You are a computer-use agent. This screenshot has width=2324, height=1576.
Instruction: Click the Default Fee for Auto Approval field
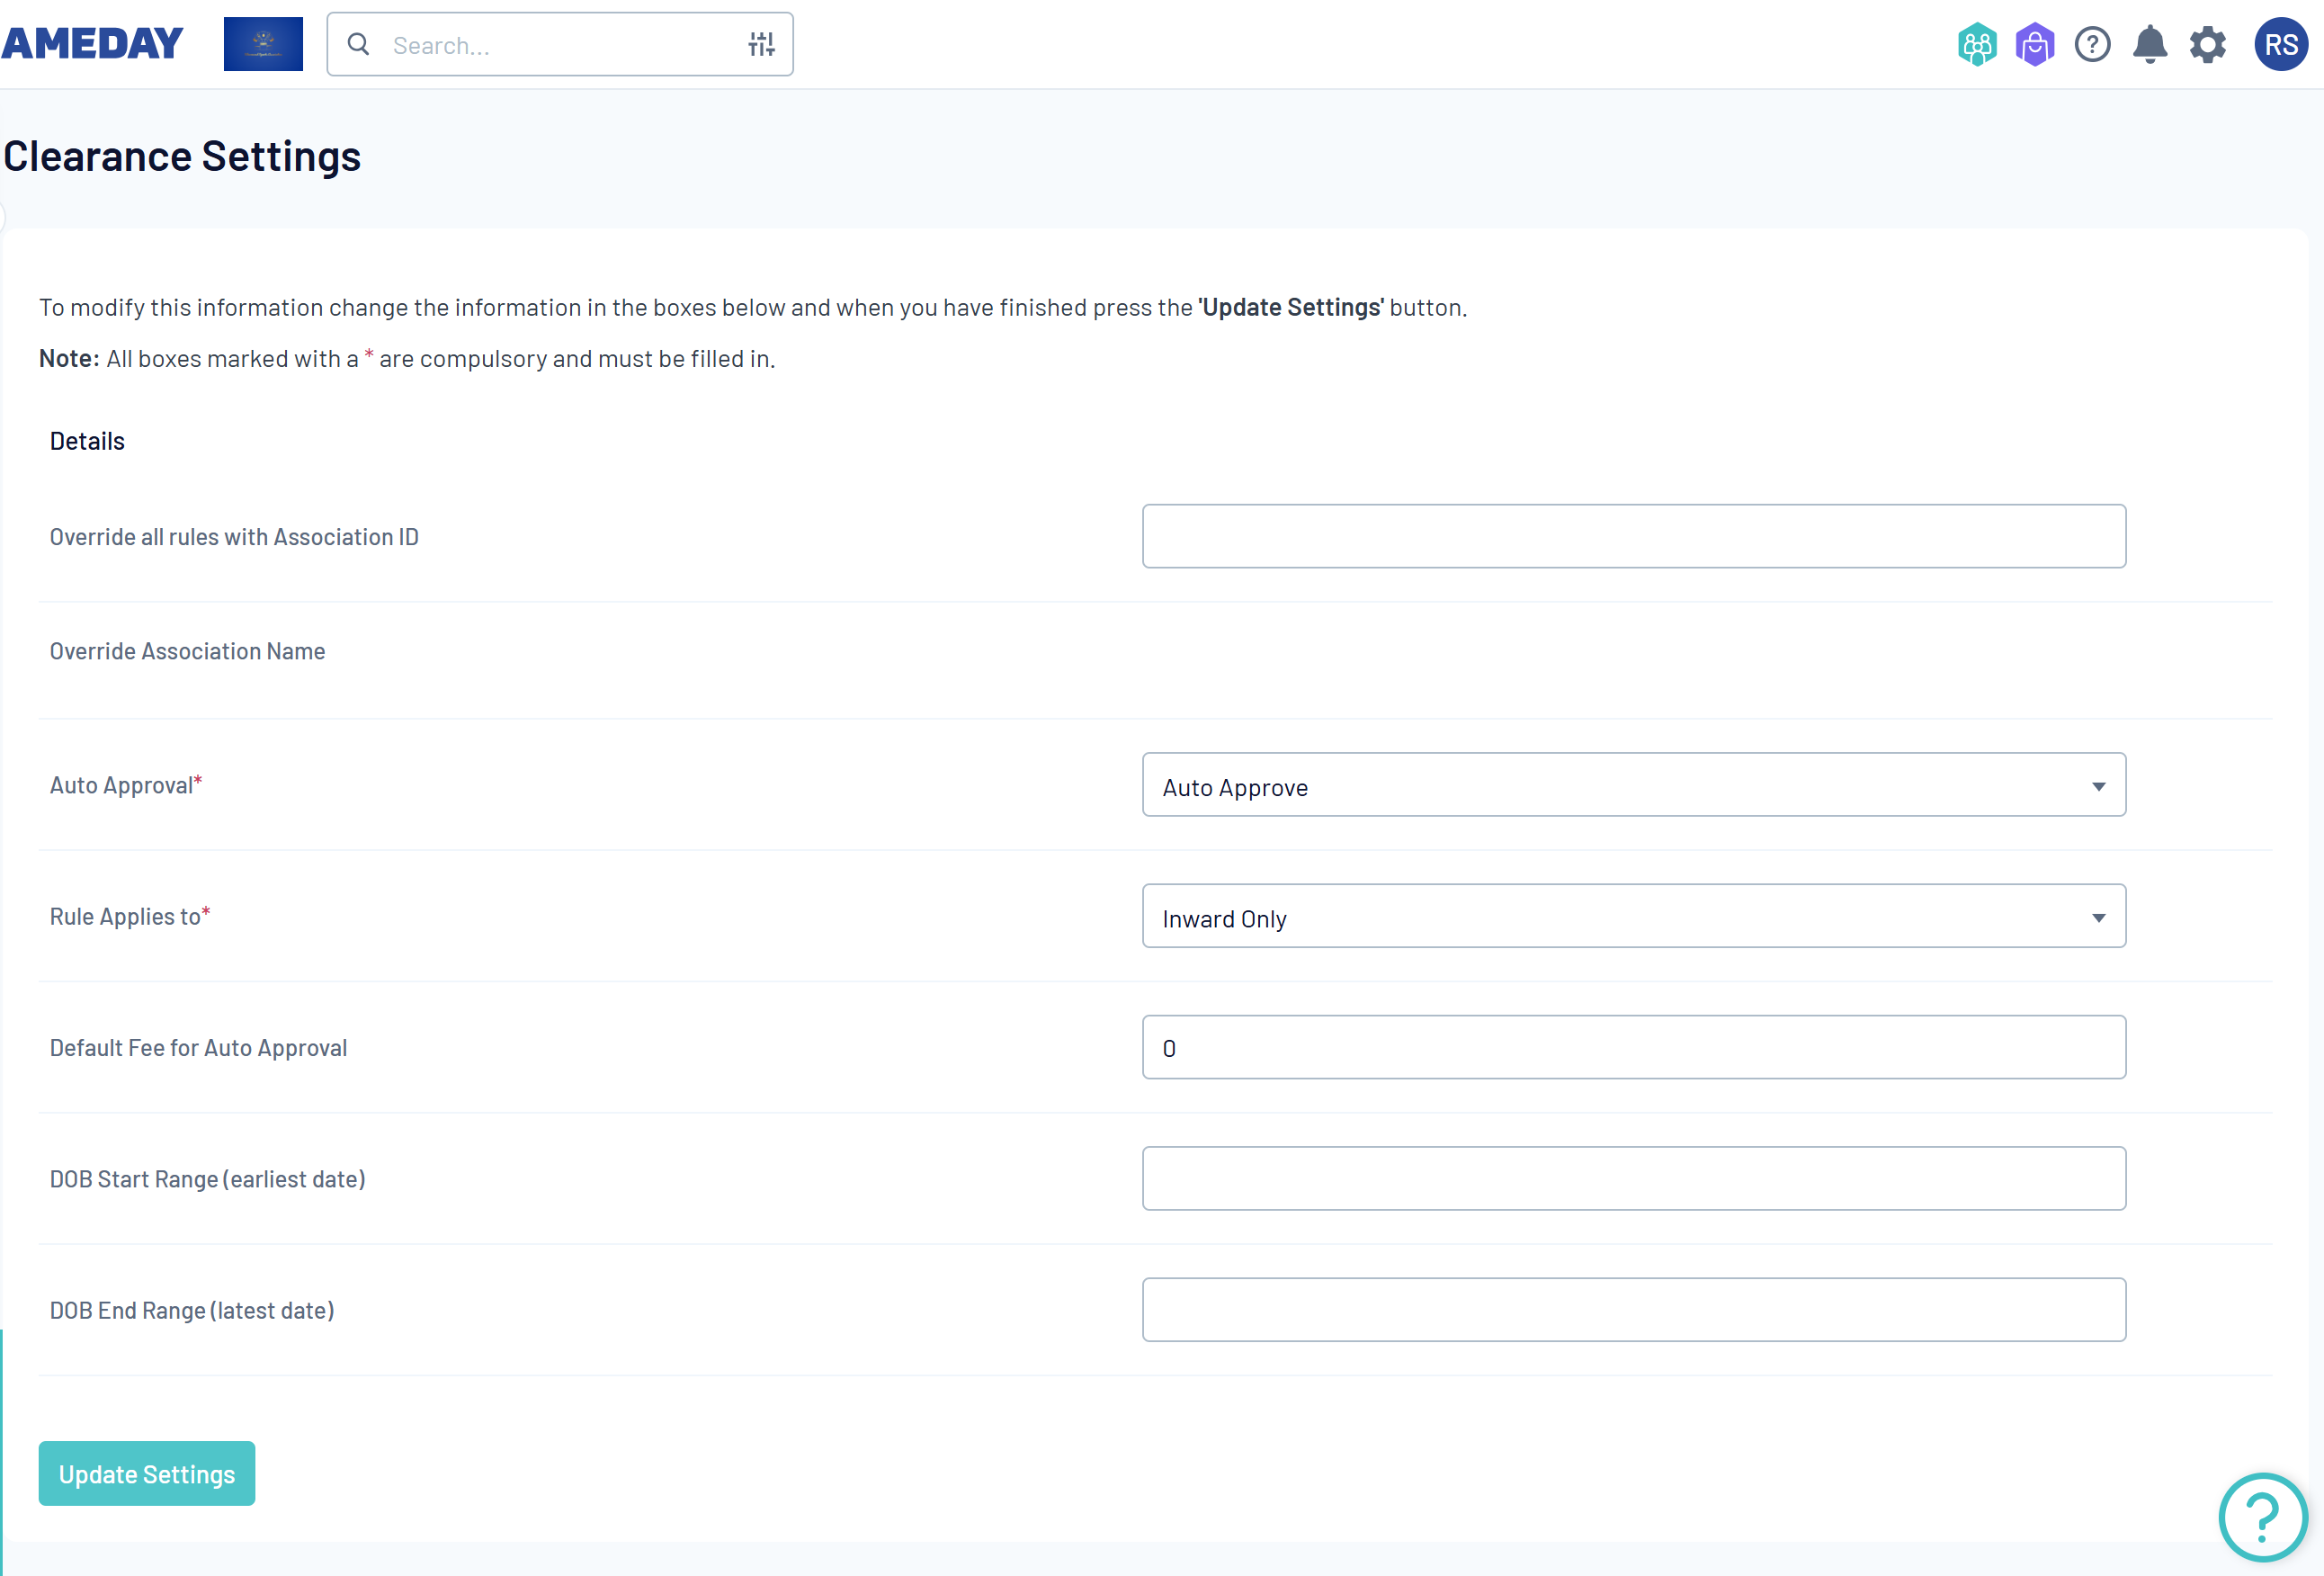point(1632,1048)
